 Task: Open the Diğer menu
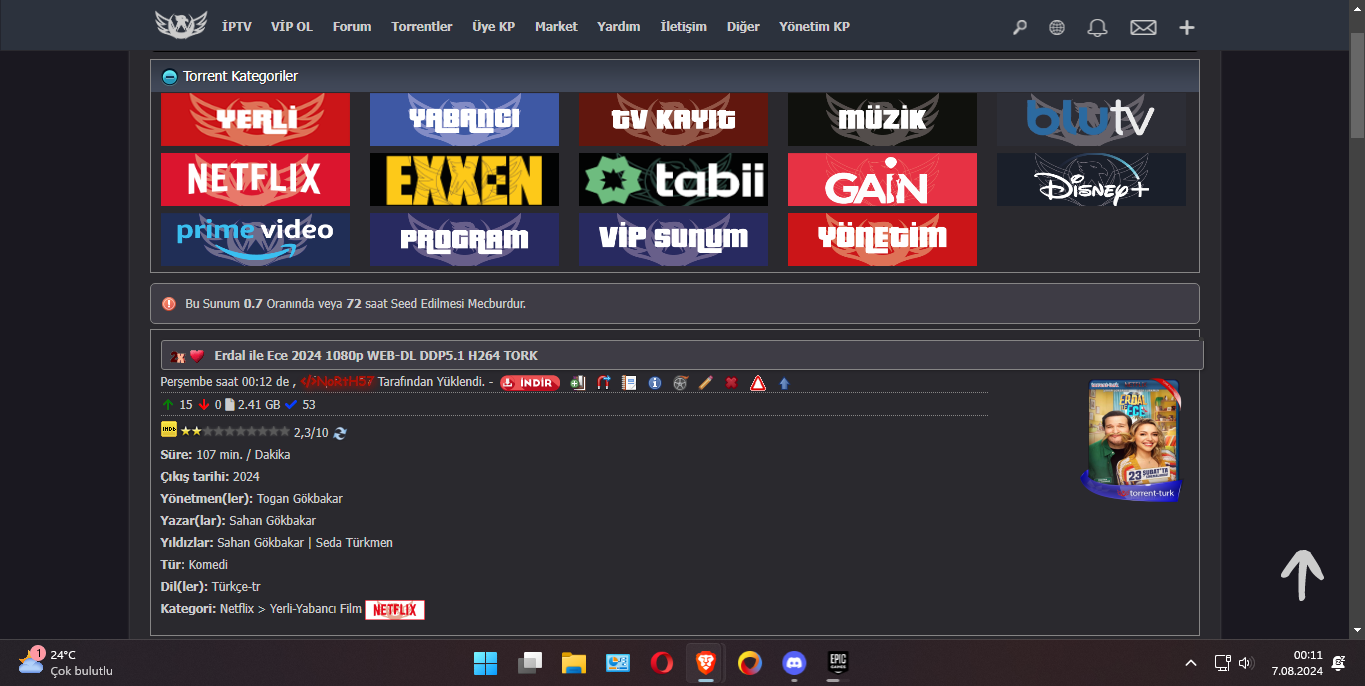coord(743,27)
